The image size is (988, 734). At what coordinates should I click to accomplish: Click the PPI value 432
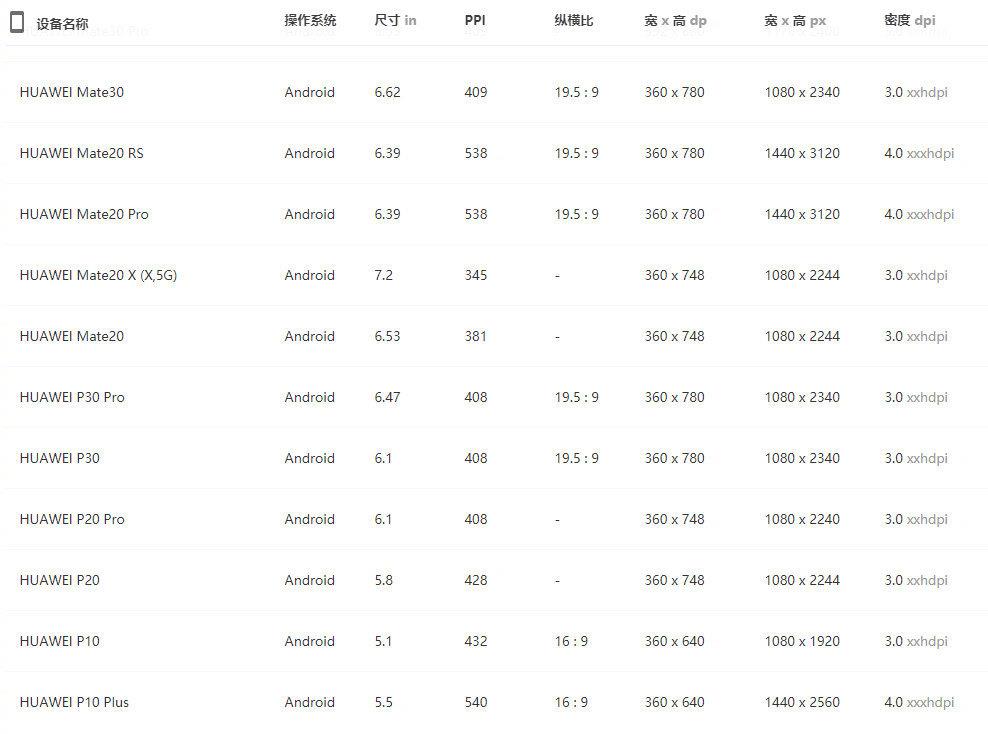pos(476,641)
